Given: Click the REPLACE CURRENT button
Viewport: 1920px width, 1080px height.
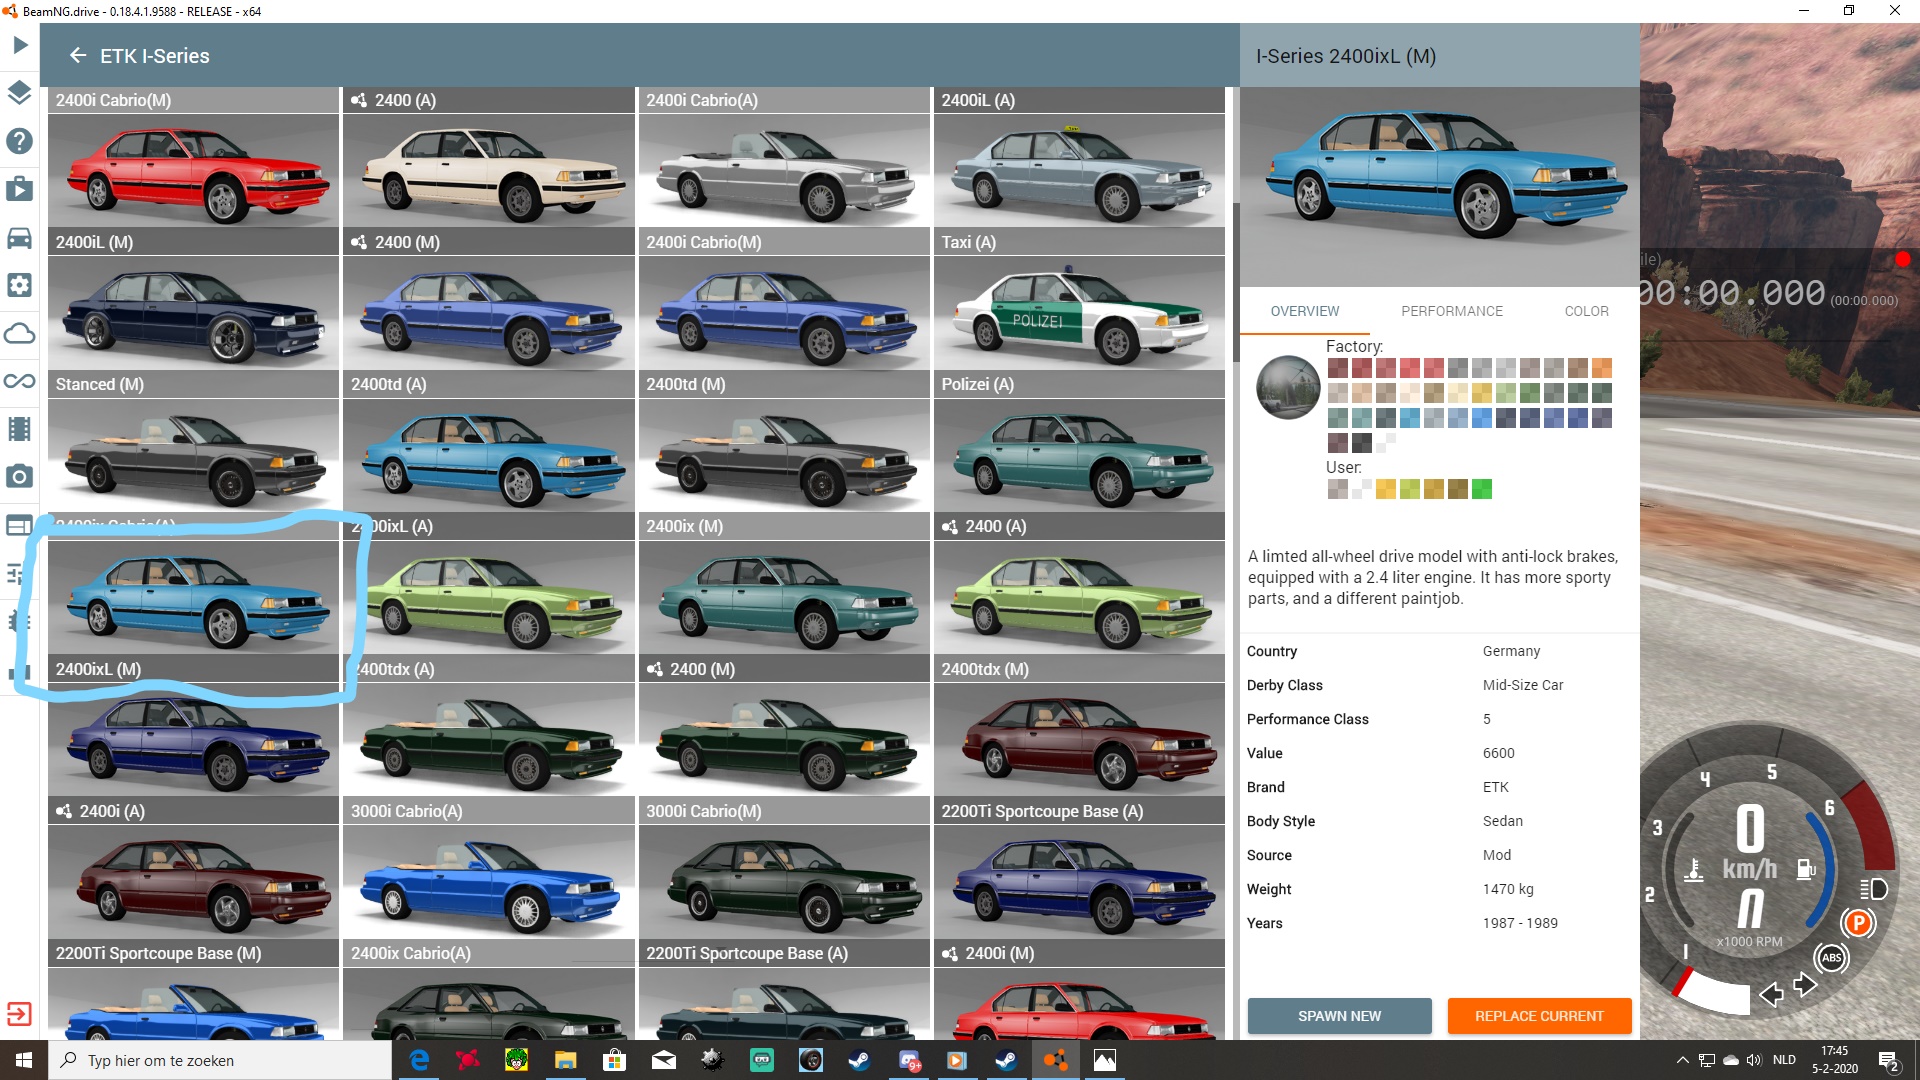Looking at the screenshot, I should tap(1539, 1016).
